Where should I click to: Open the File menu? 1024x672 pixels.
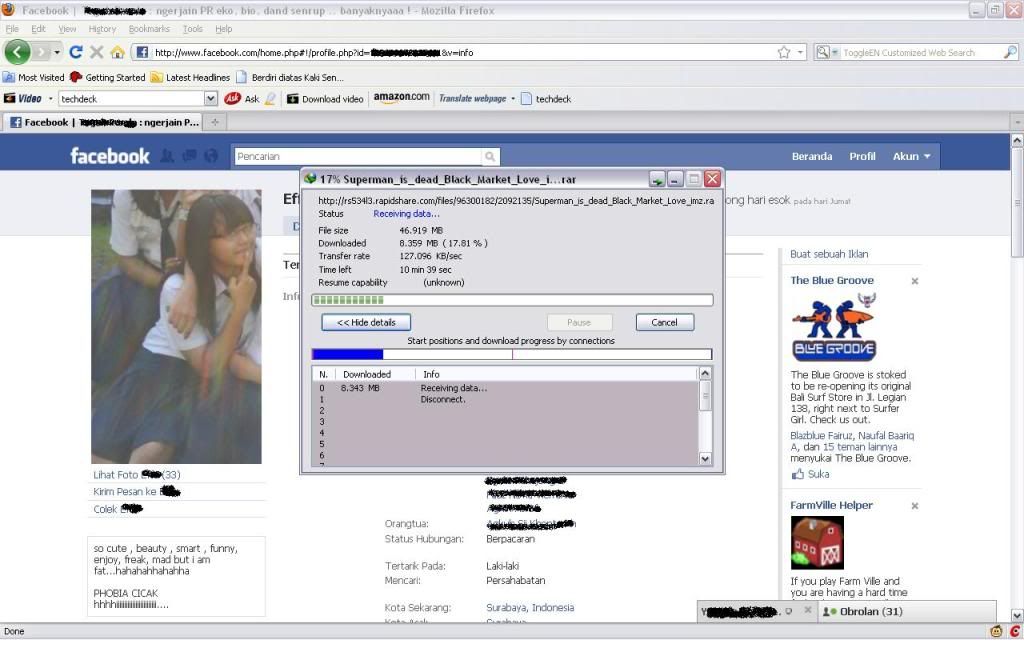pos(12,29)
